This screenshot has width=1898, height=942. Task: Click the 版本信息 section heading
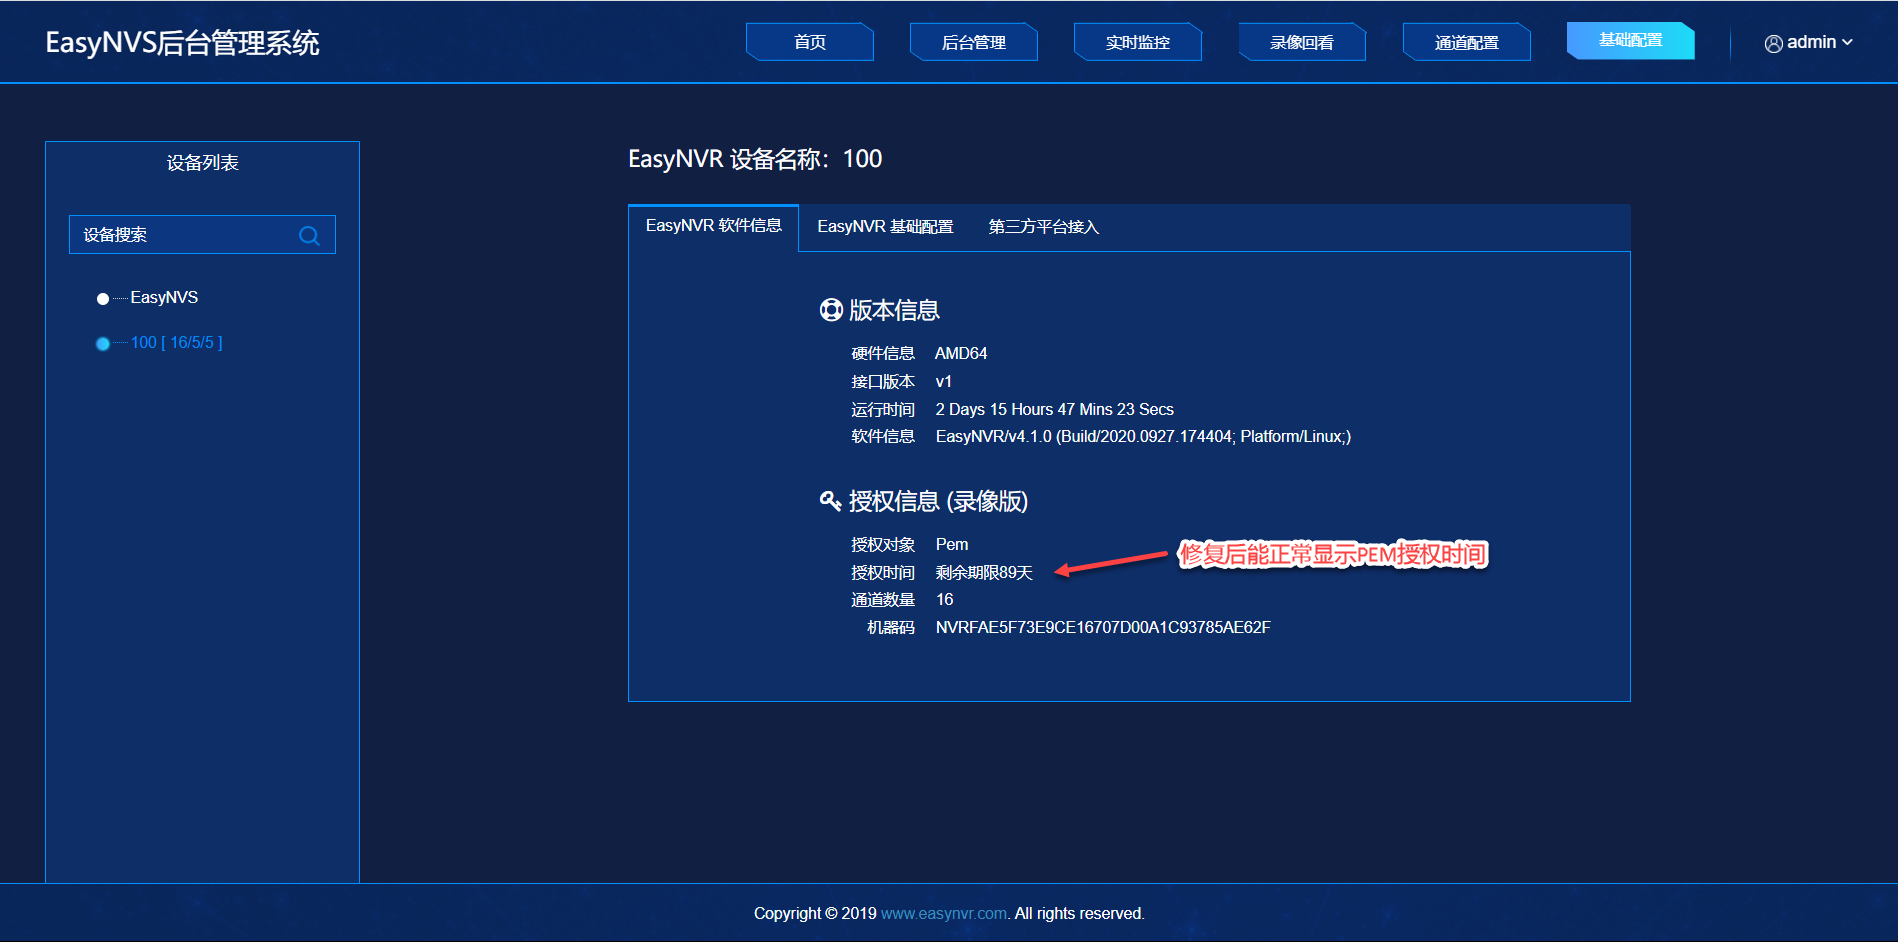pos(894,310)
